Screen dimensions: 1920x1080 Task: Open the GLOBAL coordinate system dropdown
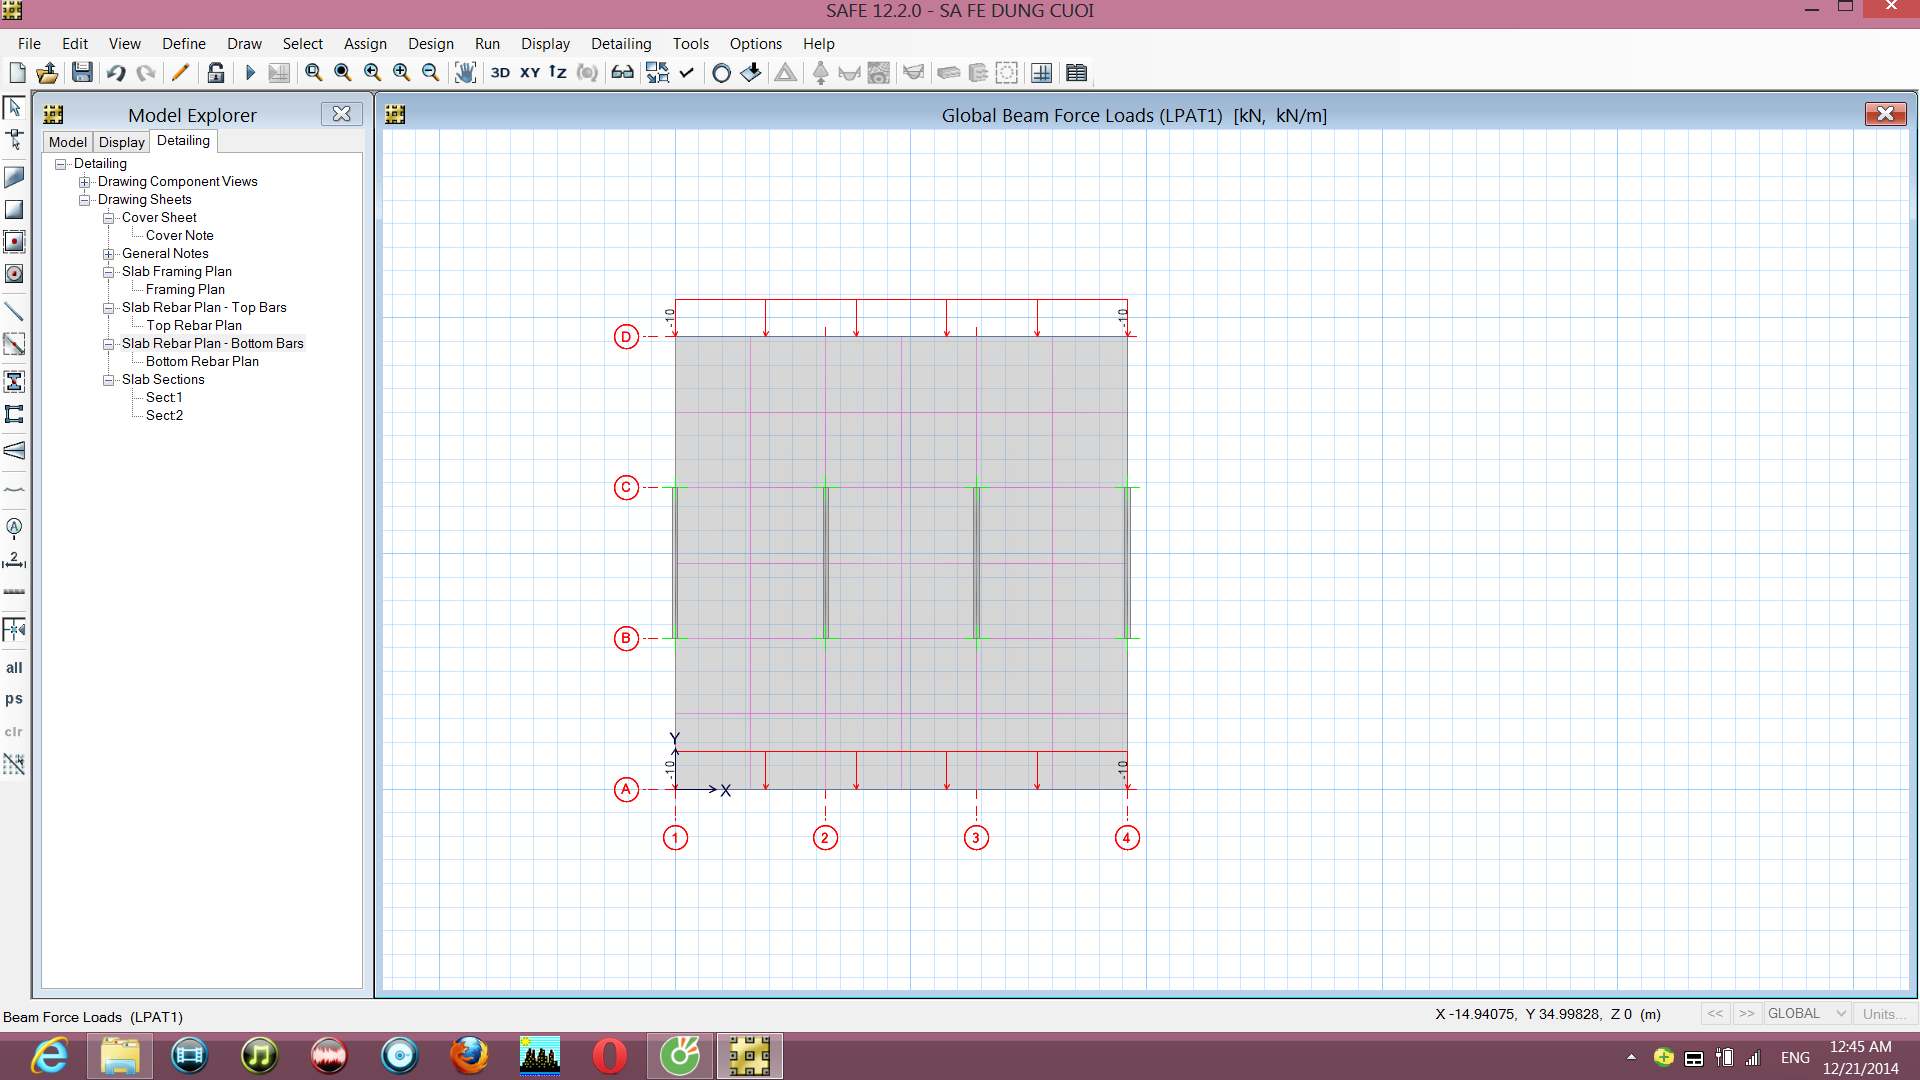(x=1806, y=1014)
